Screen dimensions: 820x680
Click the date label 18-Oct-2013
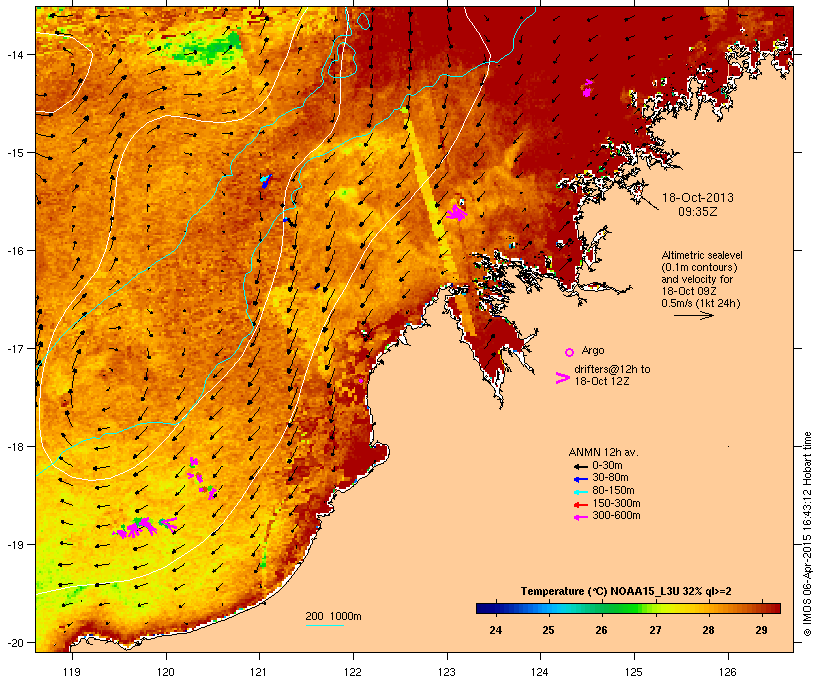(698, 198)
